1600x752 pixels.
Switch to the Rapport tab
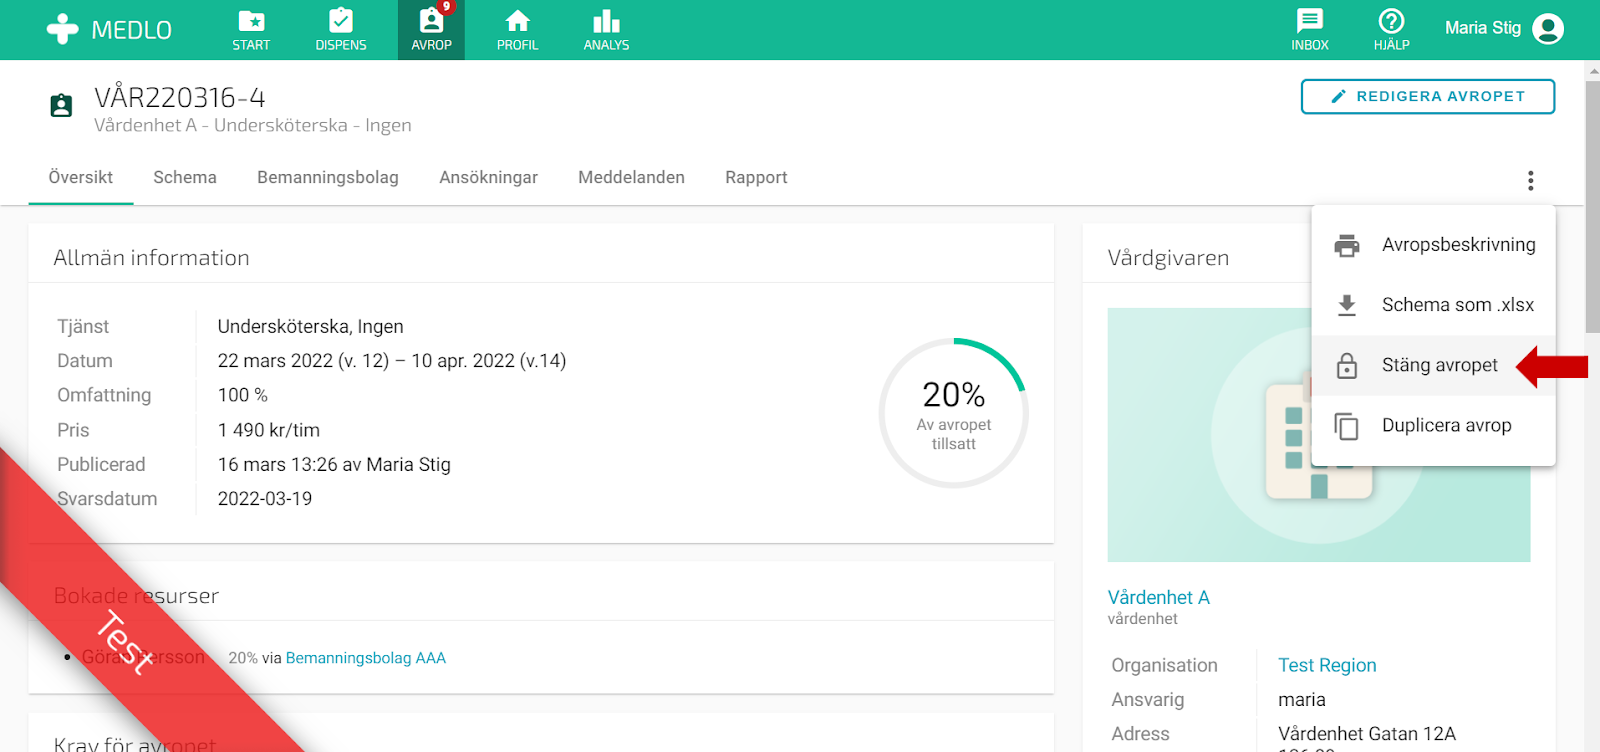756,177
